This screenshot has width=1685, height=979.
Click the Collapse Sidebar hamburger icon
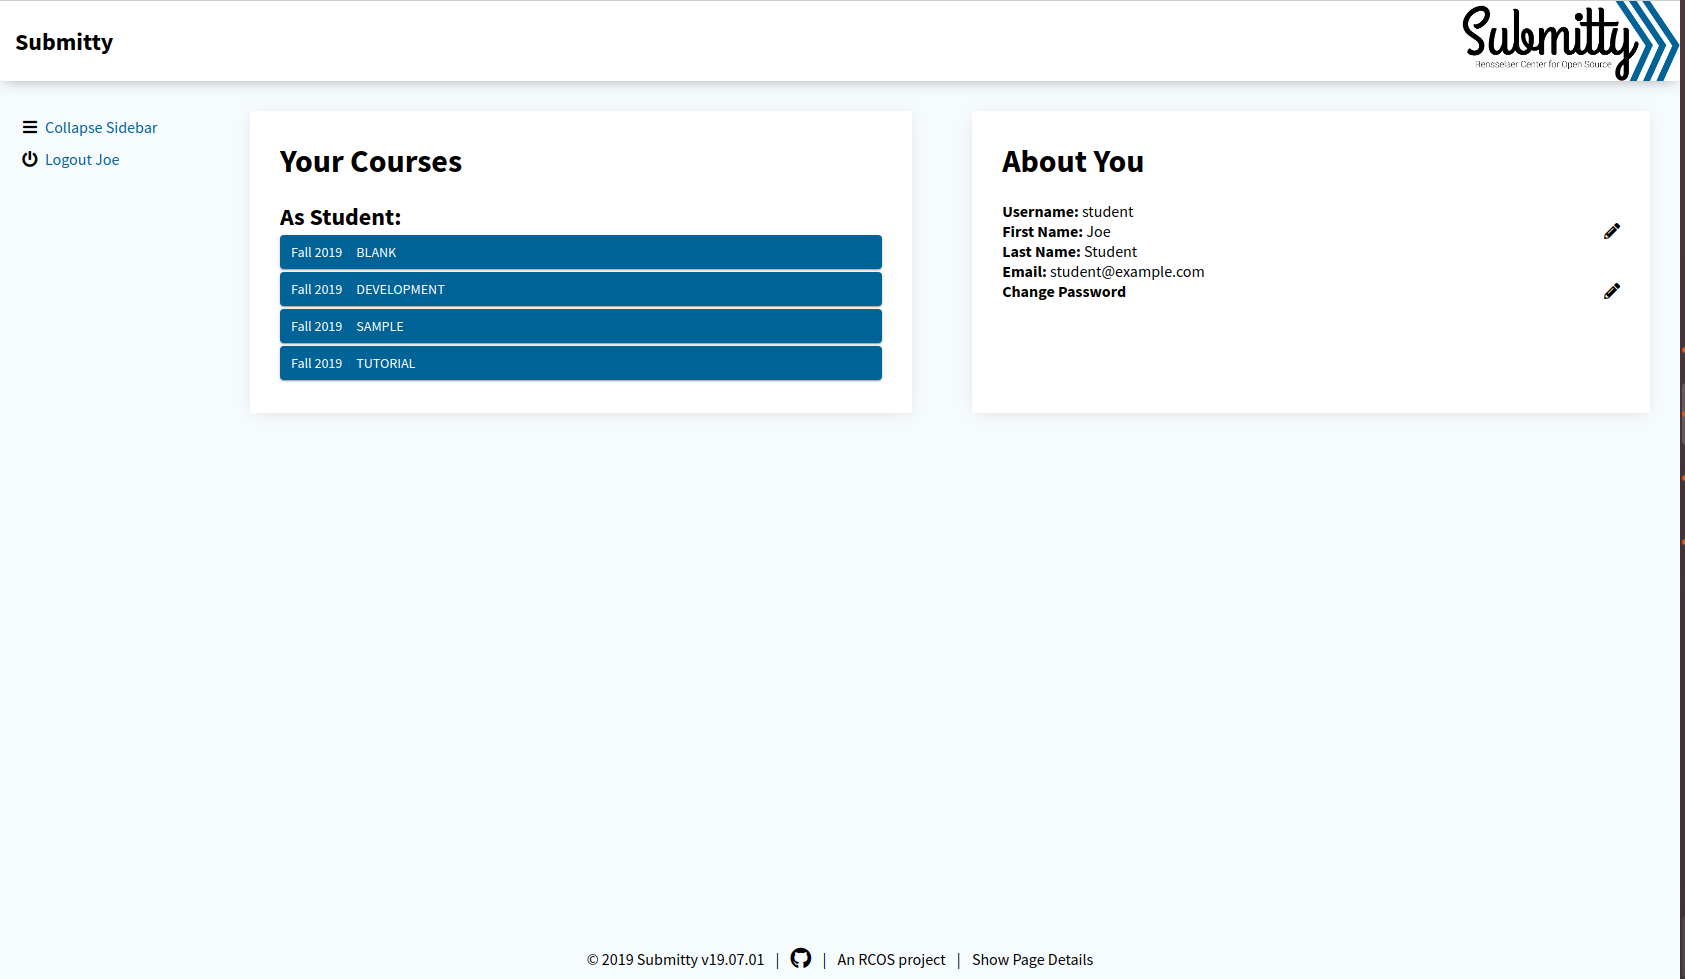click(30, 128)
